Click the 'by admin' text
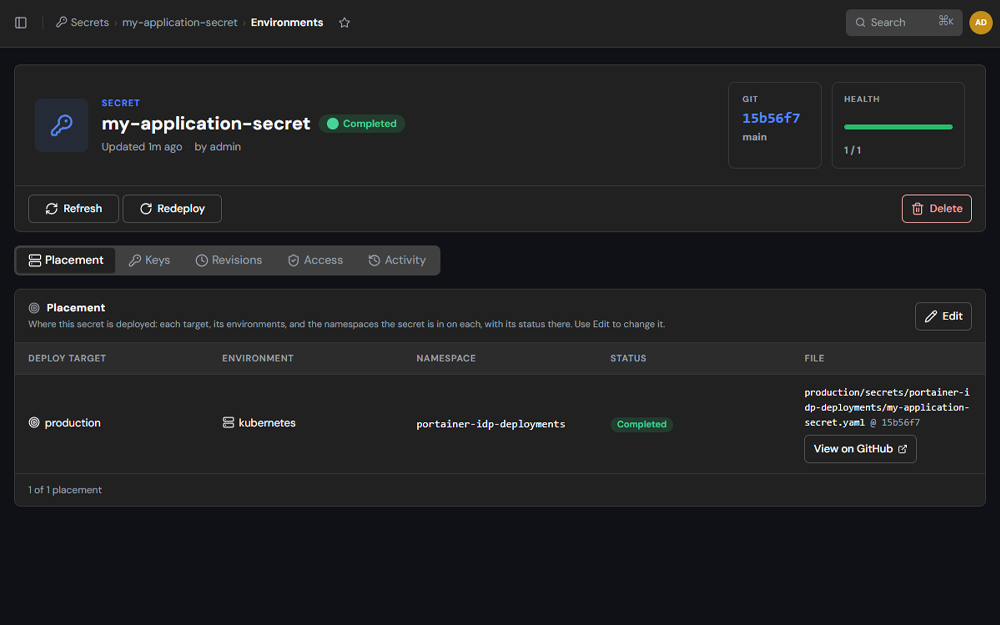This screenshot has width=1000, height=625. pos(217,147)
